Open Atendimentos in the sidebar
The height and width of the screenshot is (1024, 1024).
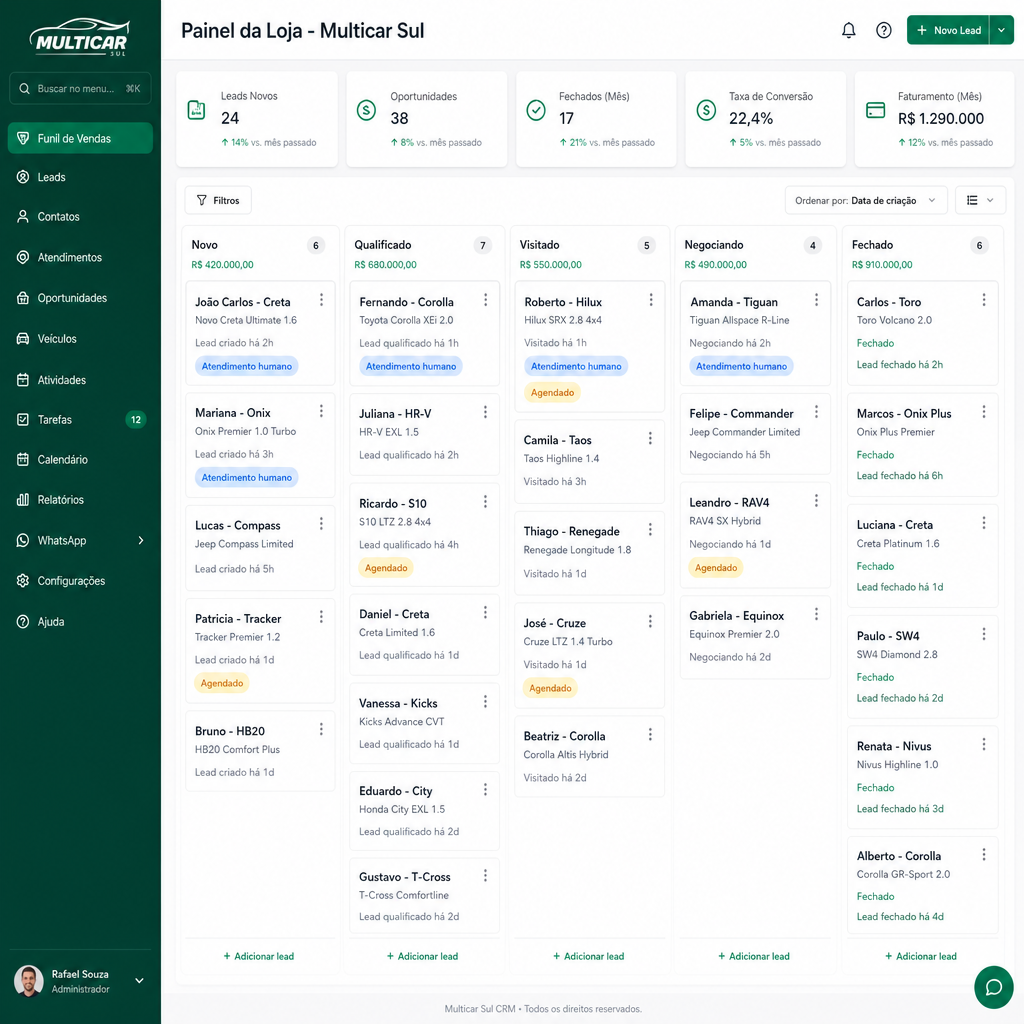(80, 257)
